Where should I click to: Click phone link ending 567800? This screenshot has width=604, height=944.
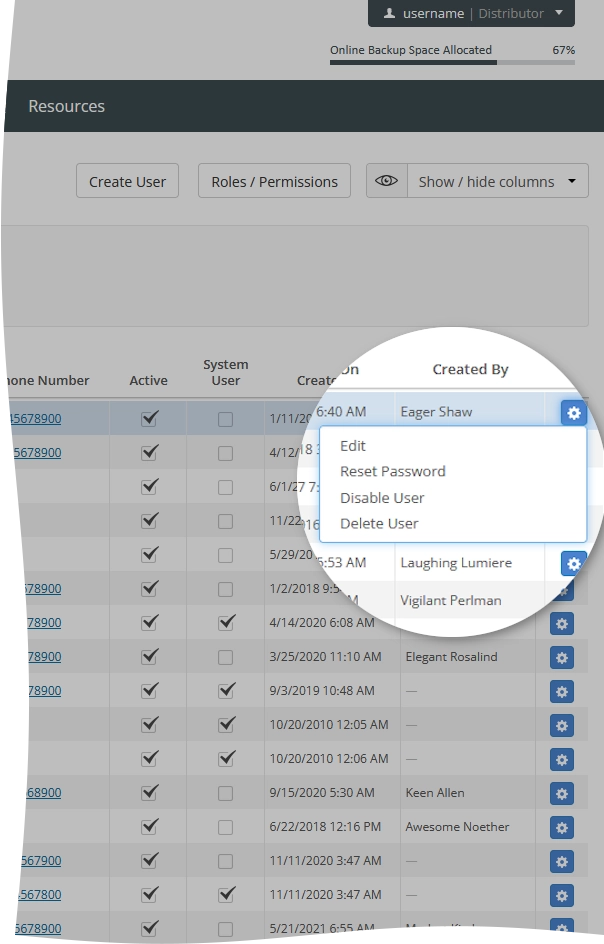coord(40,895)
